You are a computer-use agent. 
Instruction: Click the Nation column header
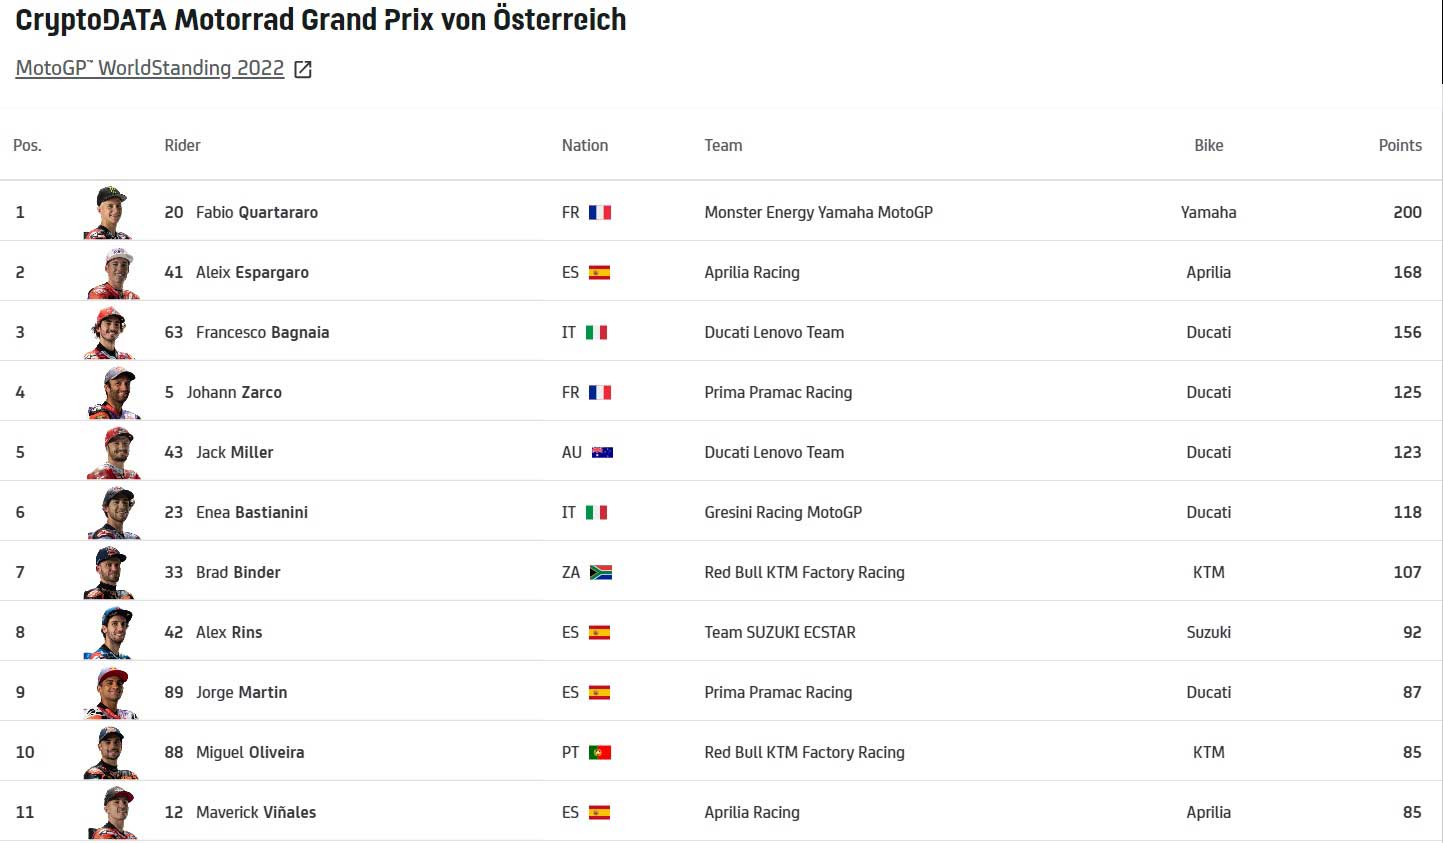click(584, 145)
